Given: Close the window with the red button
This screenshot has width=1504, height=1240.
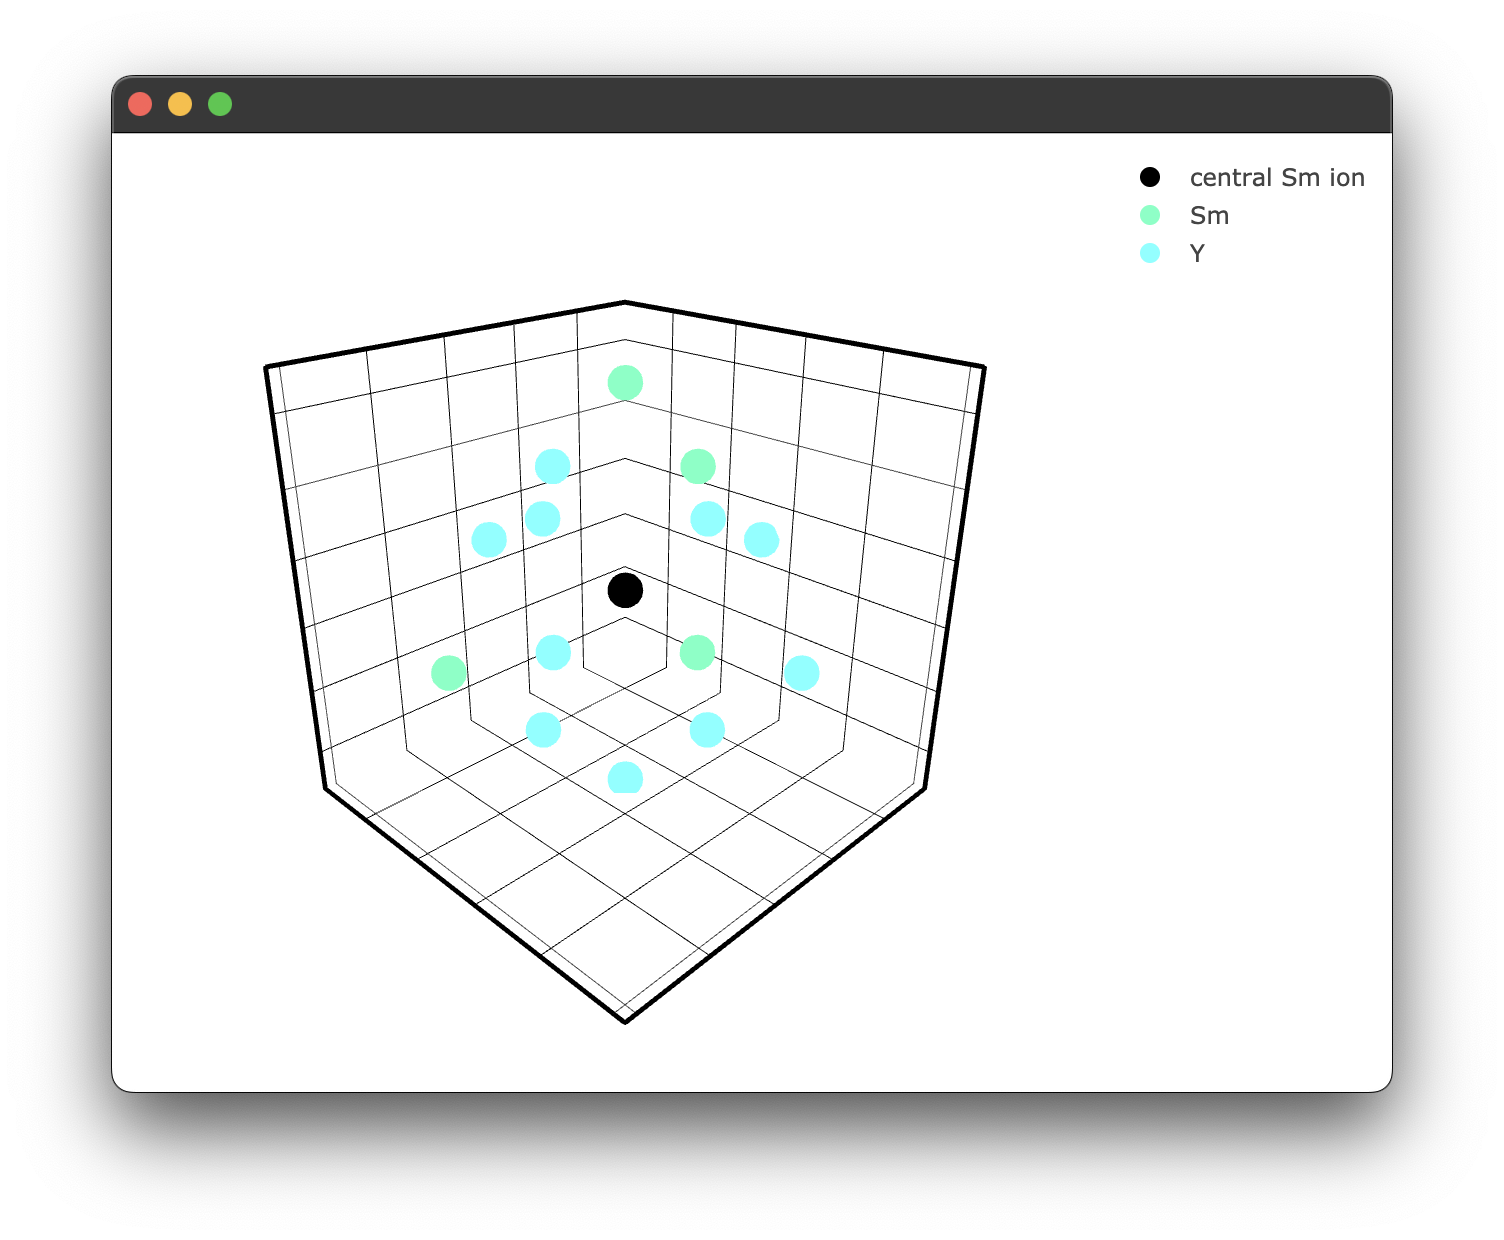Looking at the screenshot, I should [x=140, y=104].
